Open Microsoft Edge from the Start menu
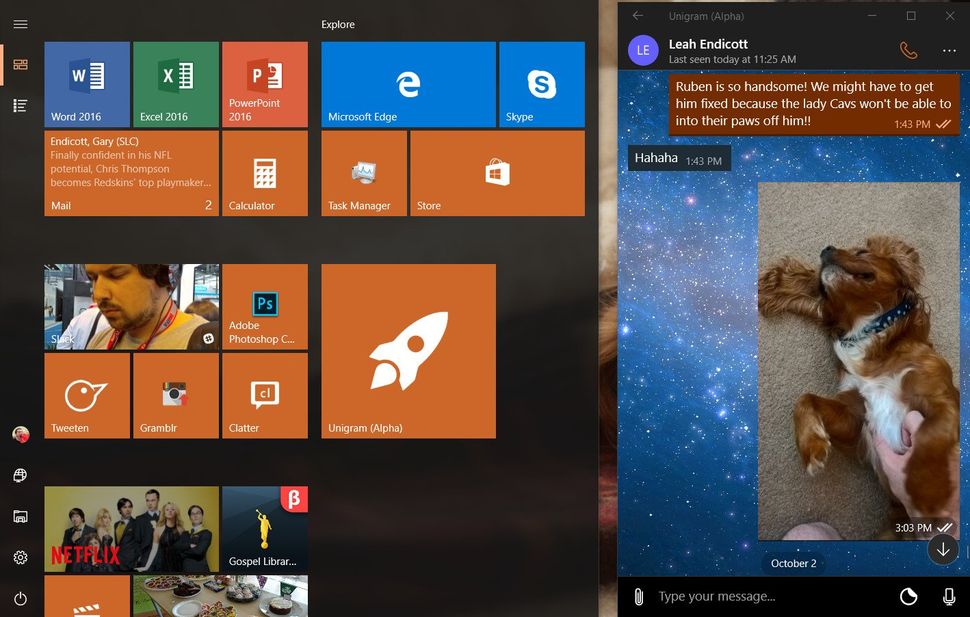This screenshot has height=617, width=970. pyautogui.click(x=407, y=84)
